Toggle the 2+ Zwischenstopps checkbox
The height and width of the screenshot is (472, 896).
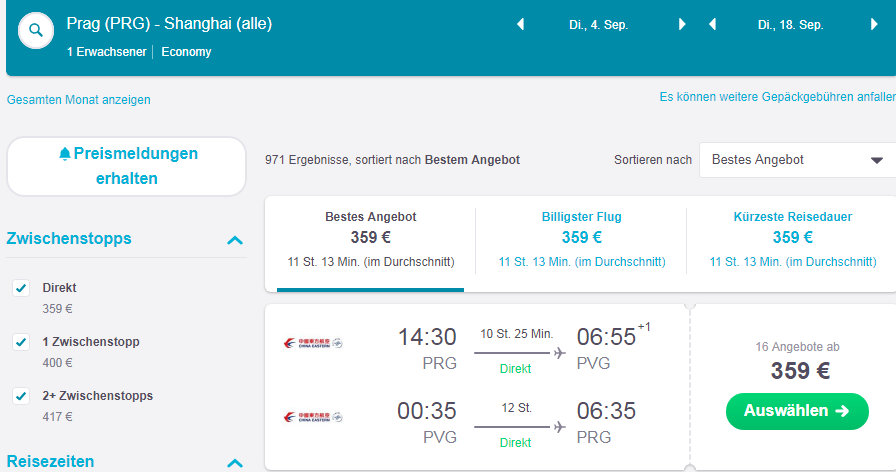coord(21,396)
